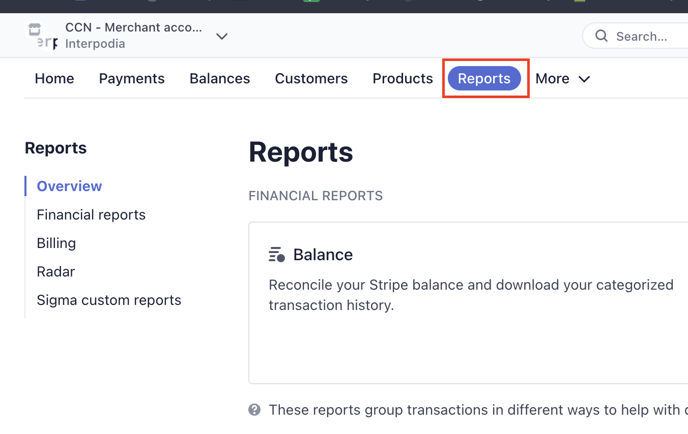This screenshot has height=434, width=688.
Task: Click the highlighted Reports tab
Action: point(484,78)
